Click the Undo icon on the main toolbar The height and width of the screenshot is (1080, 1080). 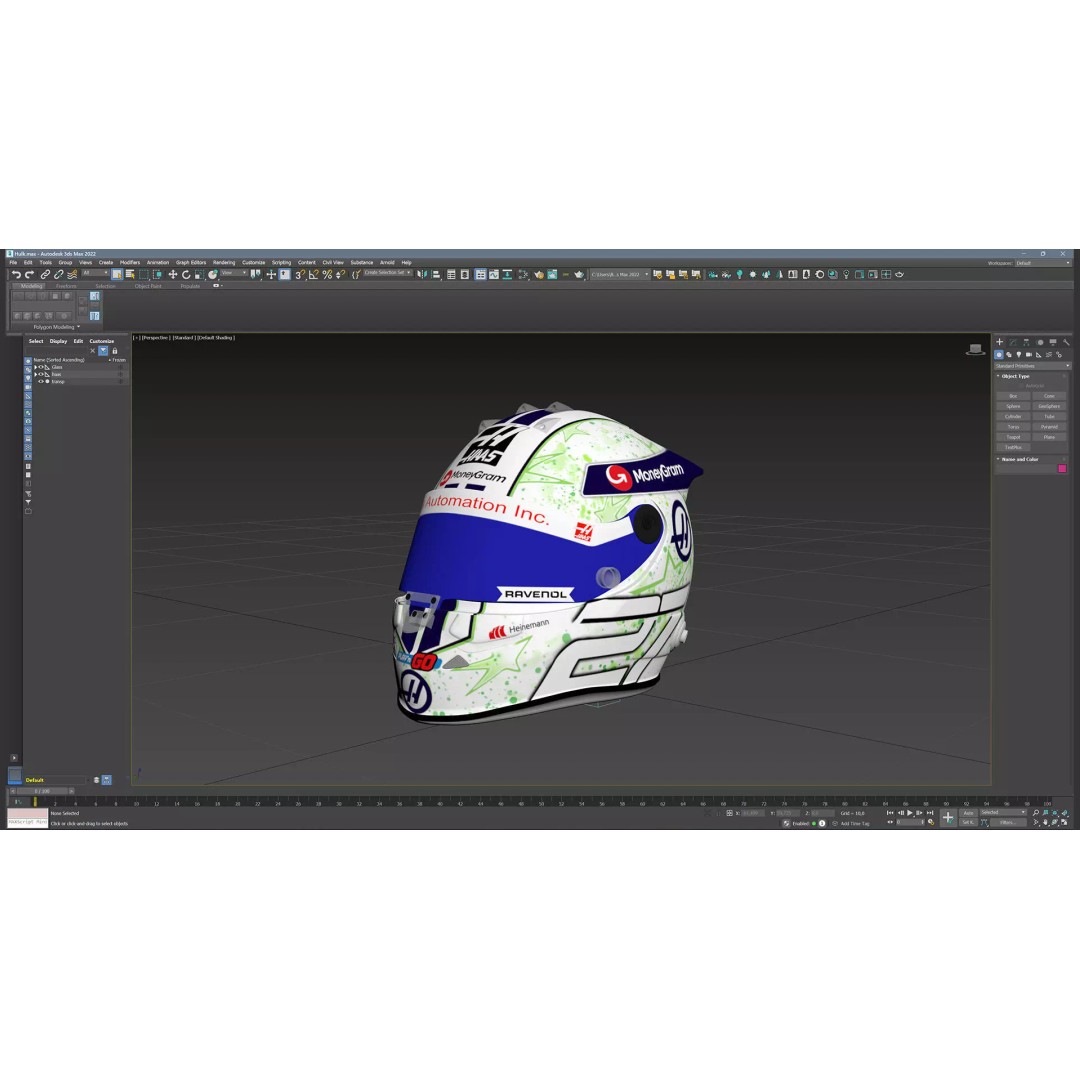[17, 272]
